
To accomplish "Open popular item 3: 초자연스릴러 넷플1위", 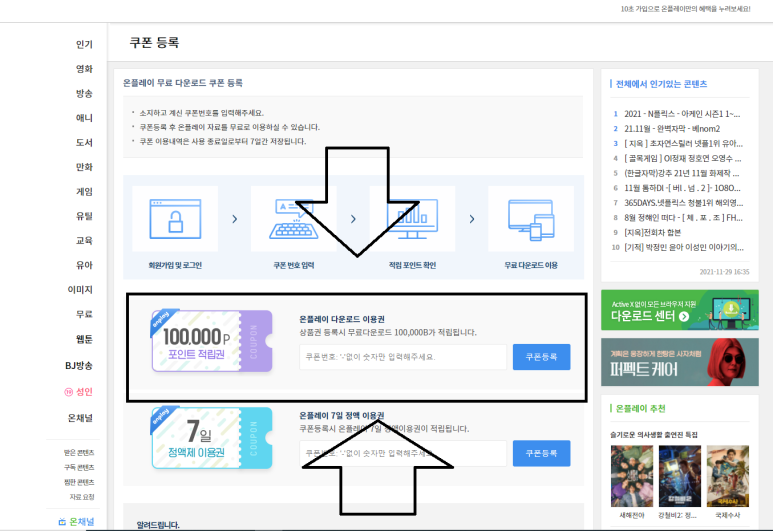I will pyautogui.click(x=683, y=143).
